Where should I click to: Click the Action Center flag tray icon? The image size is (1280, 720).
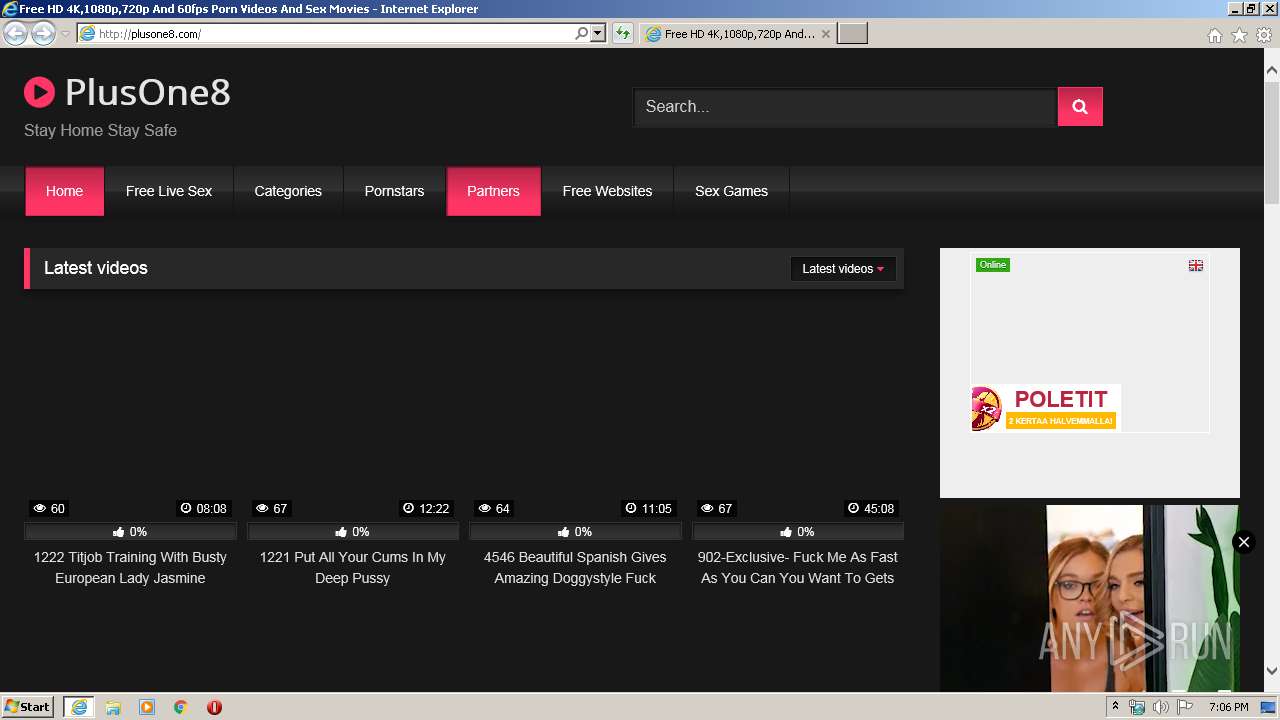point(1185,707)
